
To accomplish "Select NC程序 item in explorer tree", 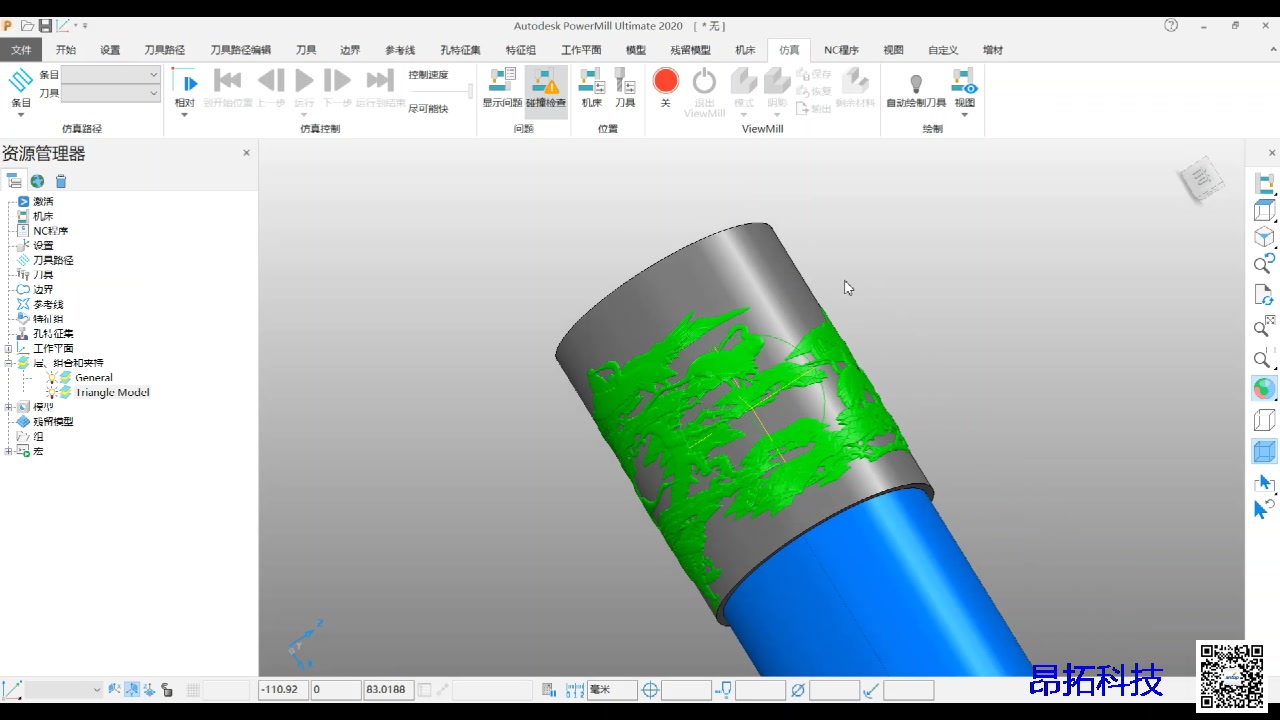I will [x=50, y=231].
